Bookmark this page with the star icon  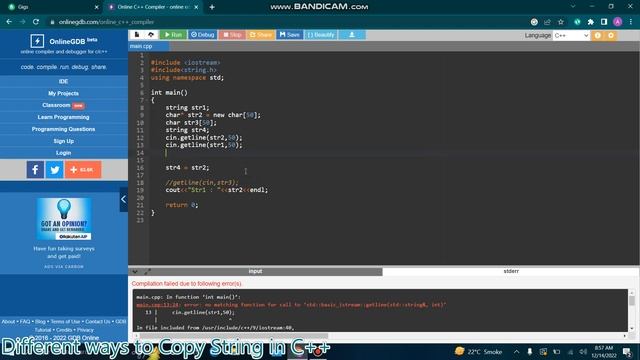(561, 22)
